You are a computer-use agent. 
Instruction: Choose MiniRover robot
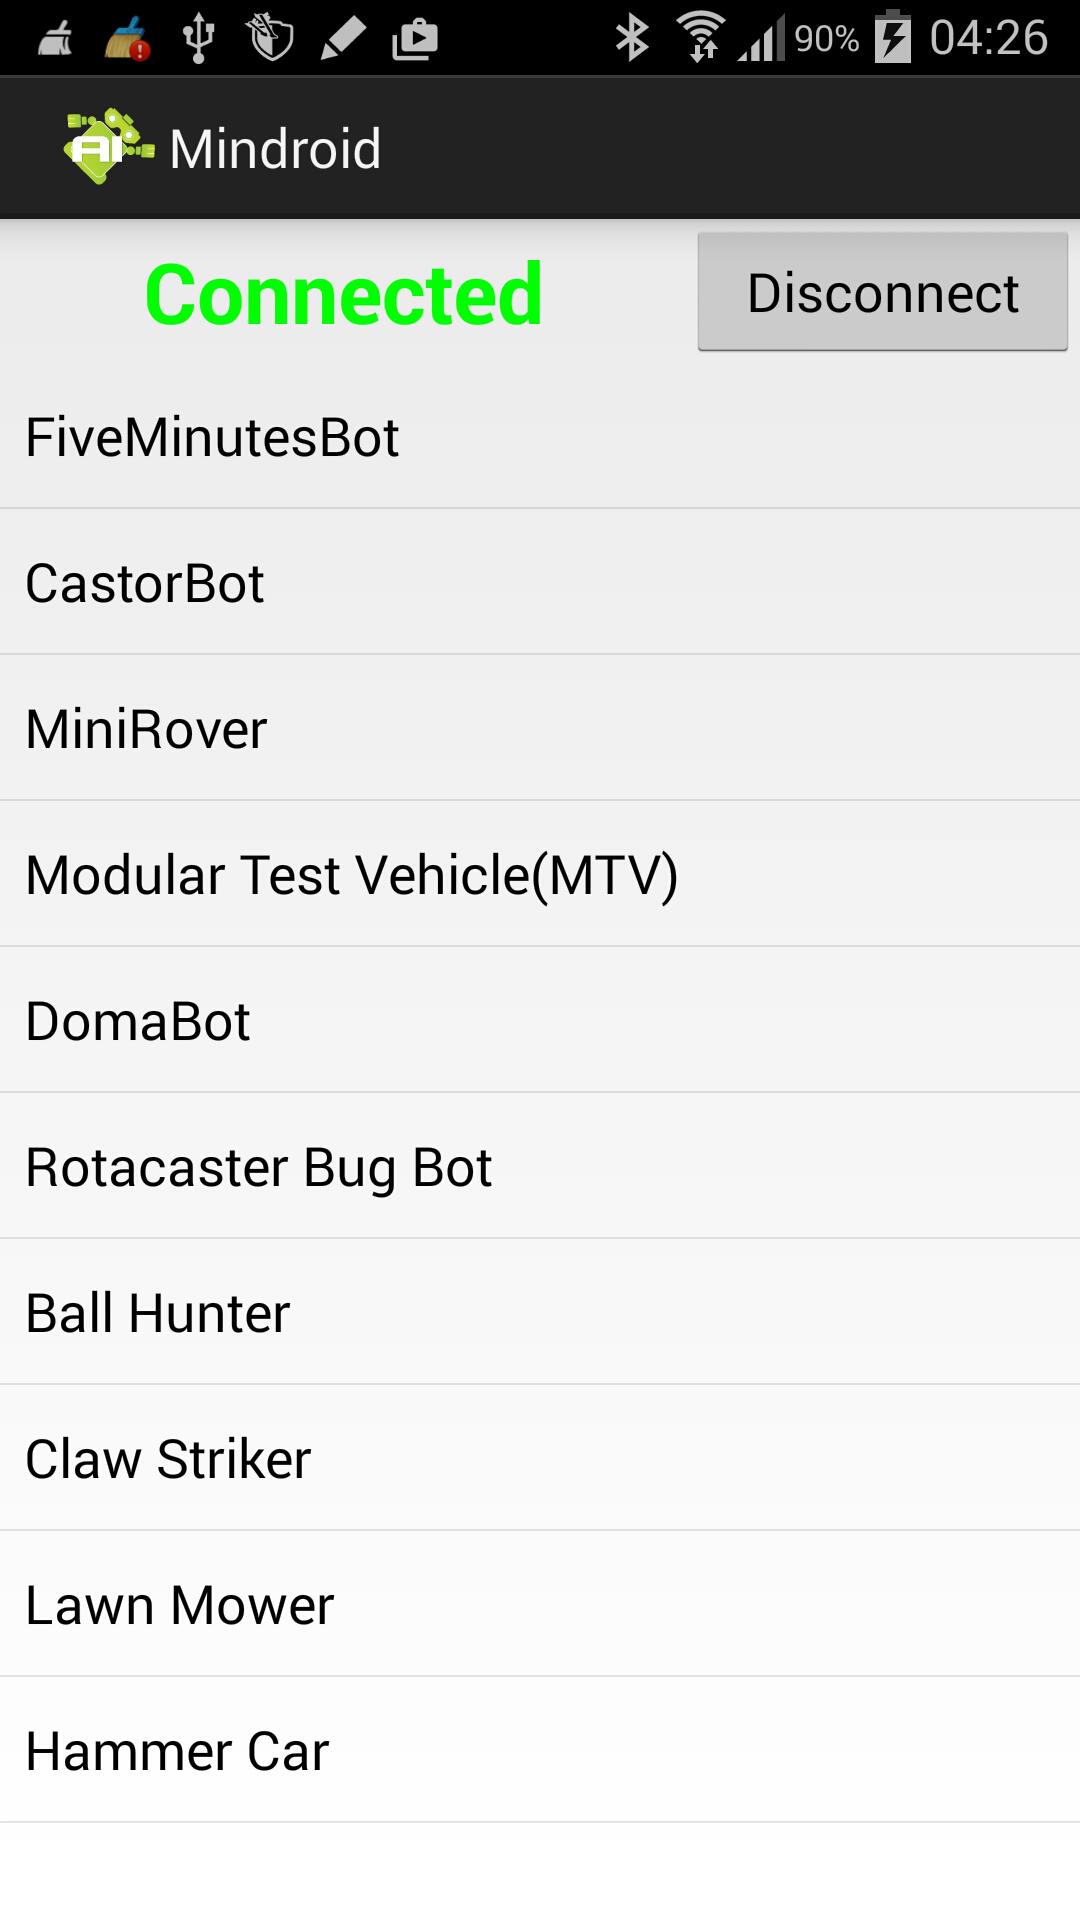pos(146,729)
